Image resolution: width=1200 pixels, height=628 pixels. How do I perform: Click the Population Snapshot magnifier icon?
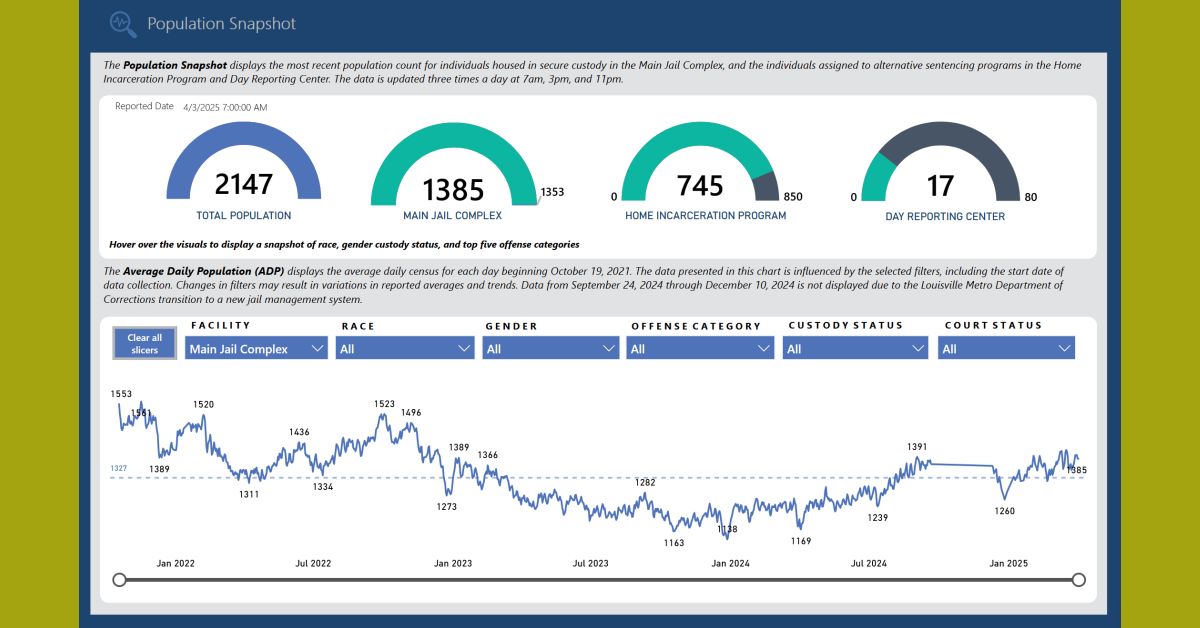tap(122, 22)
